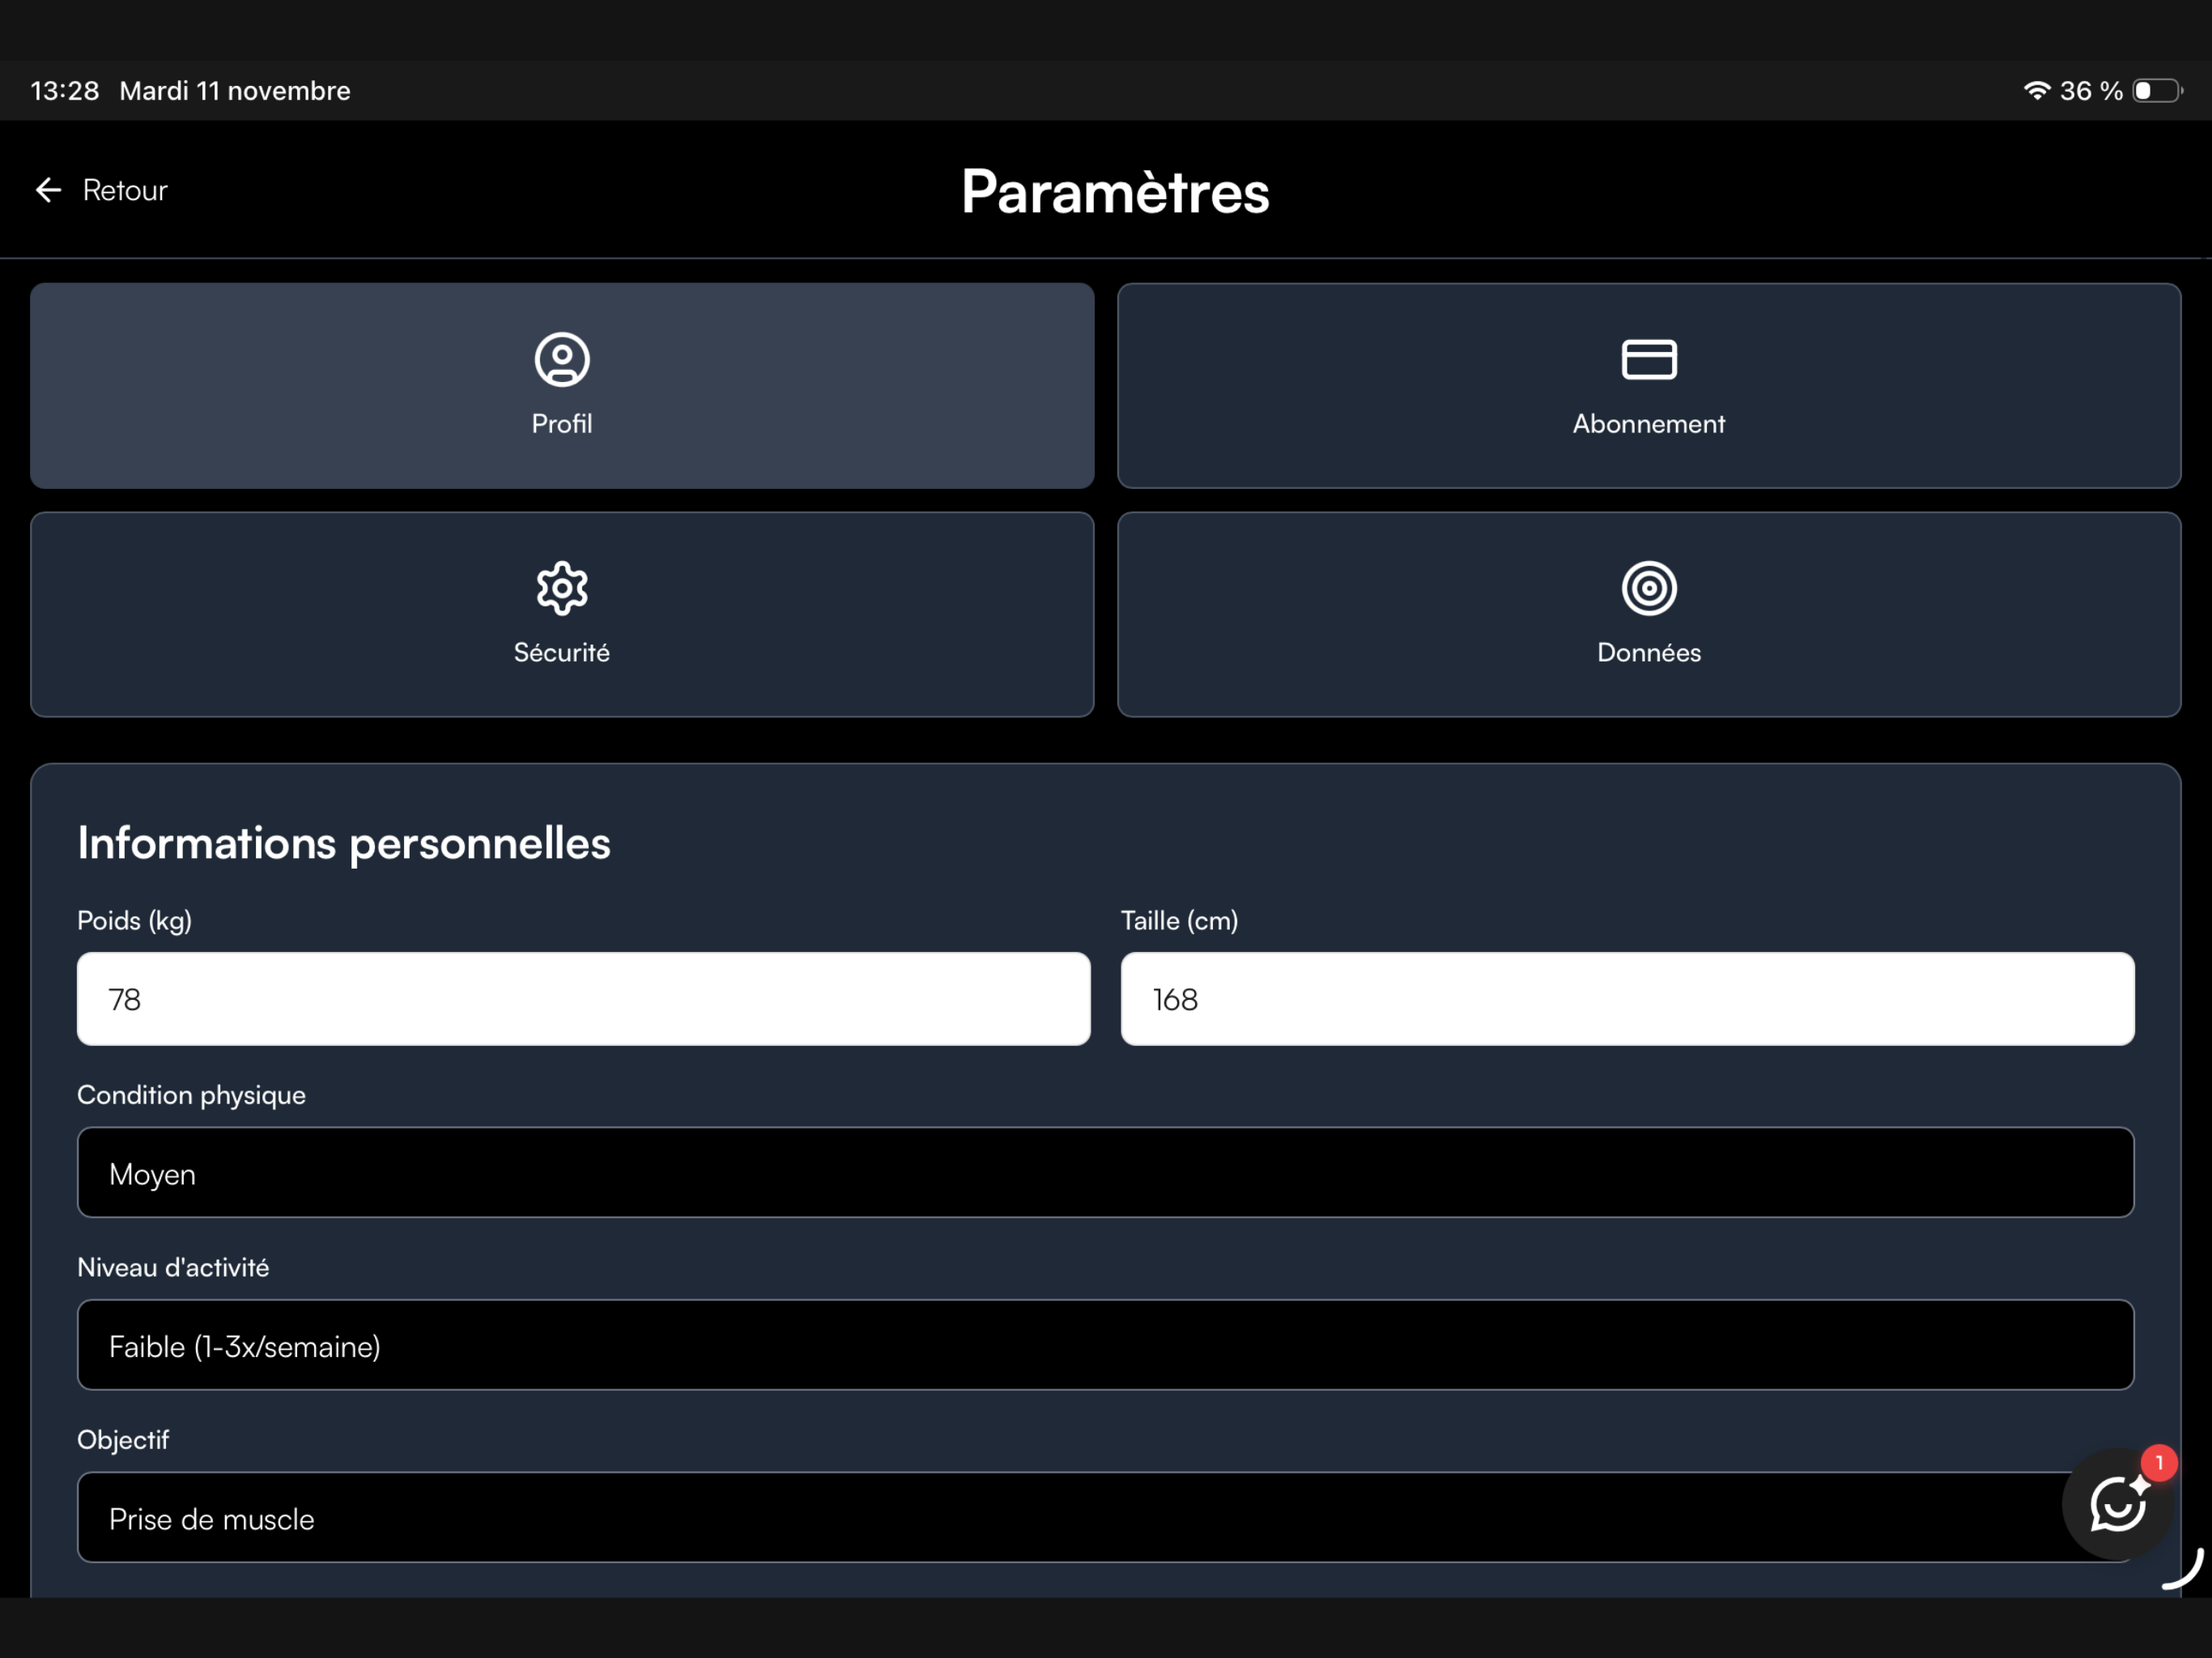
Task: Tap the Wi-Fi status icon
Action: [2037, 91]
